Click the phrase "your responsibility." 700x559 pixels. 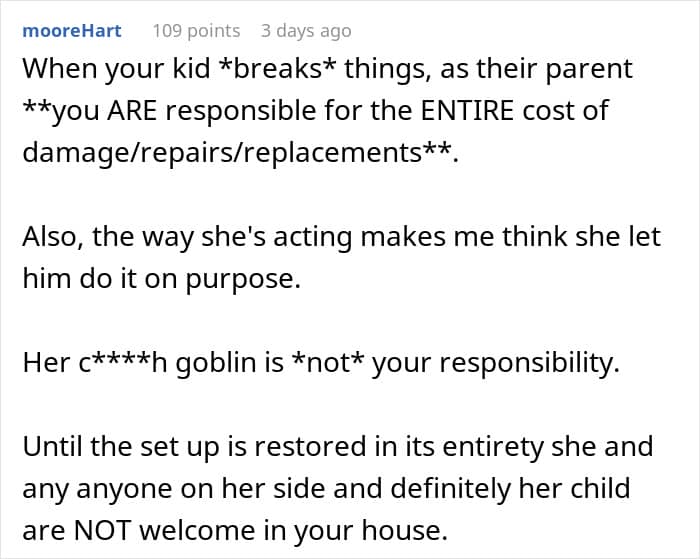(496, 363)
